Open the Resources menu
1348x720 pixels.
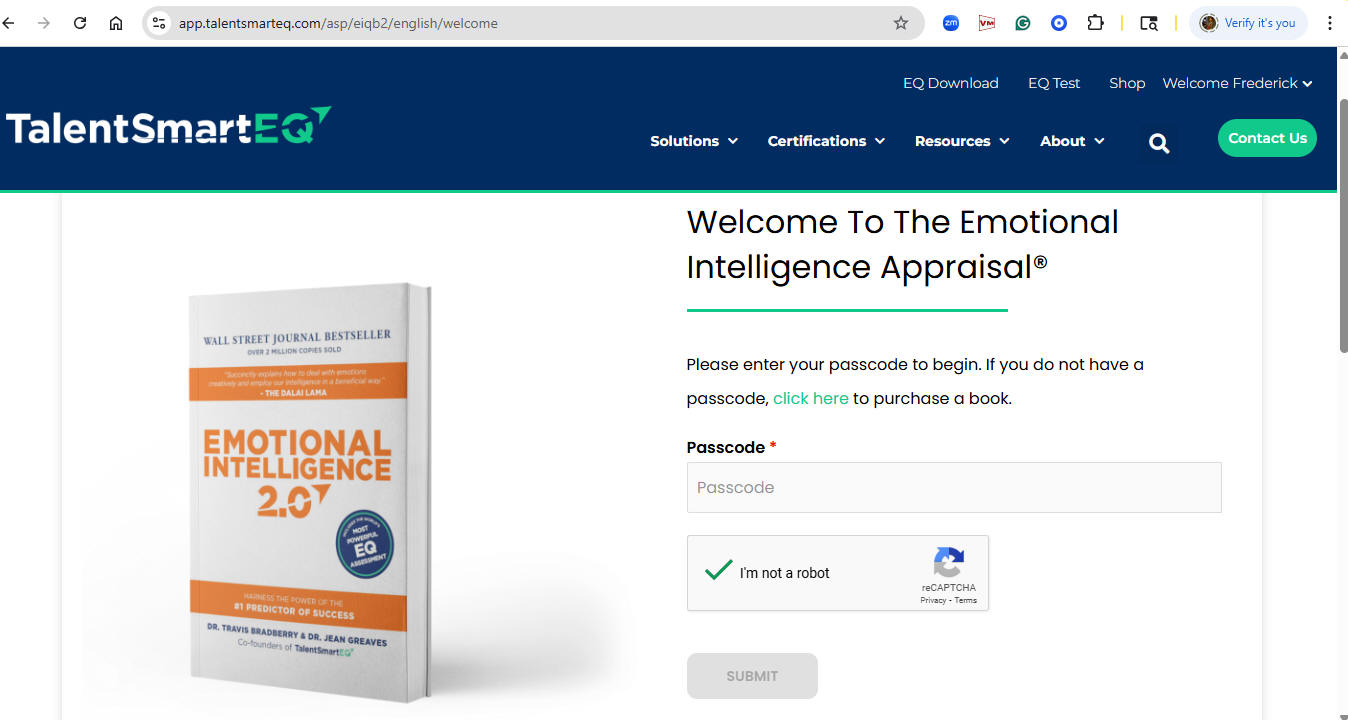click(962, 141)
